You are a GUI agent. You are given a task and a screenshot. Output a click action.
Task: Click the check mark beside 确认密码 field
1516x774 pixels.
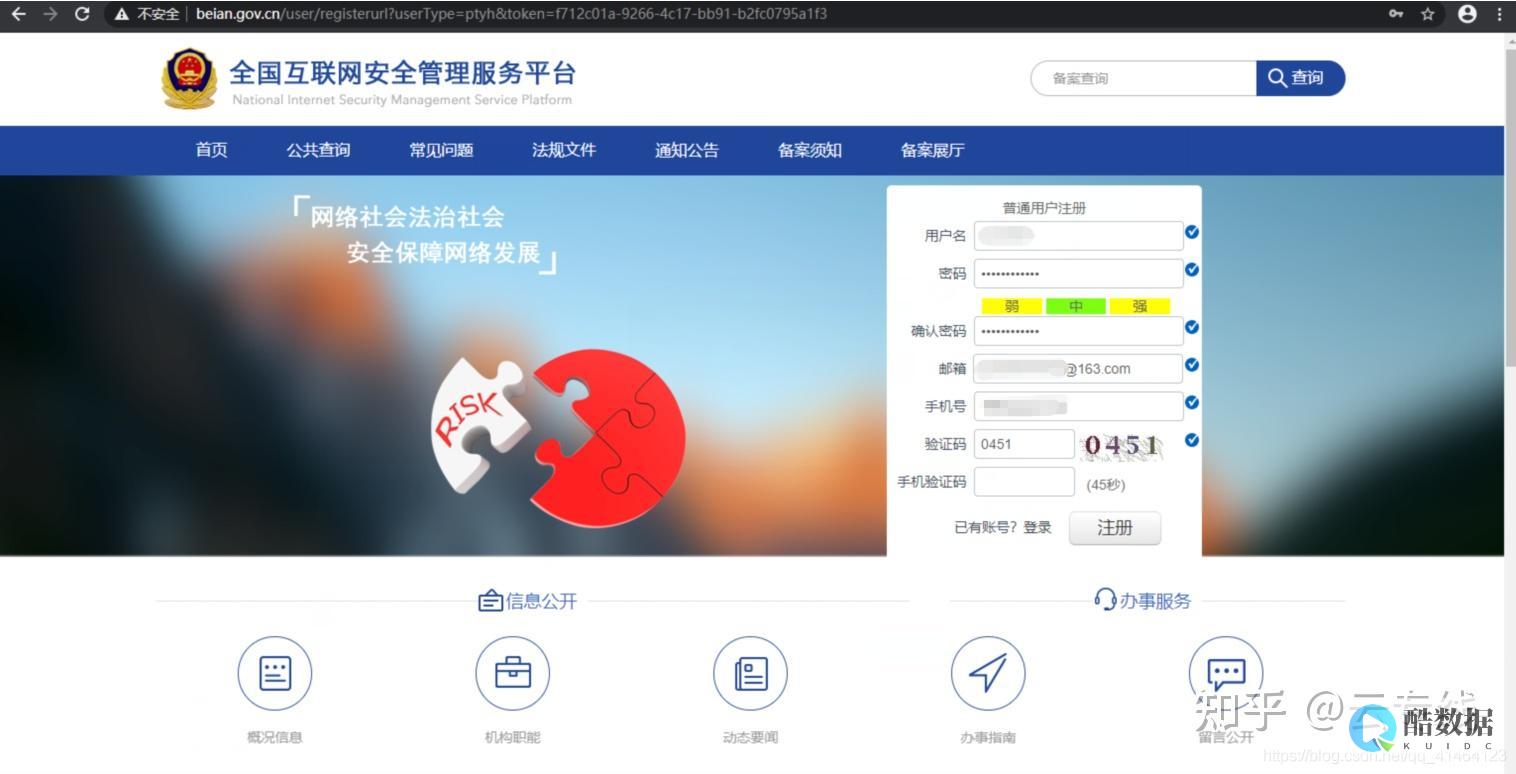pos(1192,327)
